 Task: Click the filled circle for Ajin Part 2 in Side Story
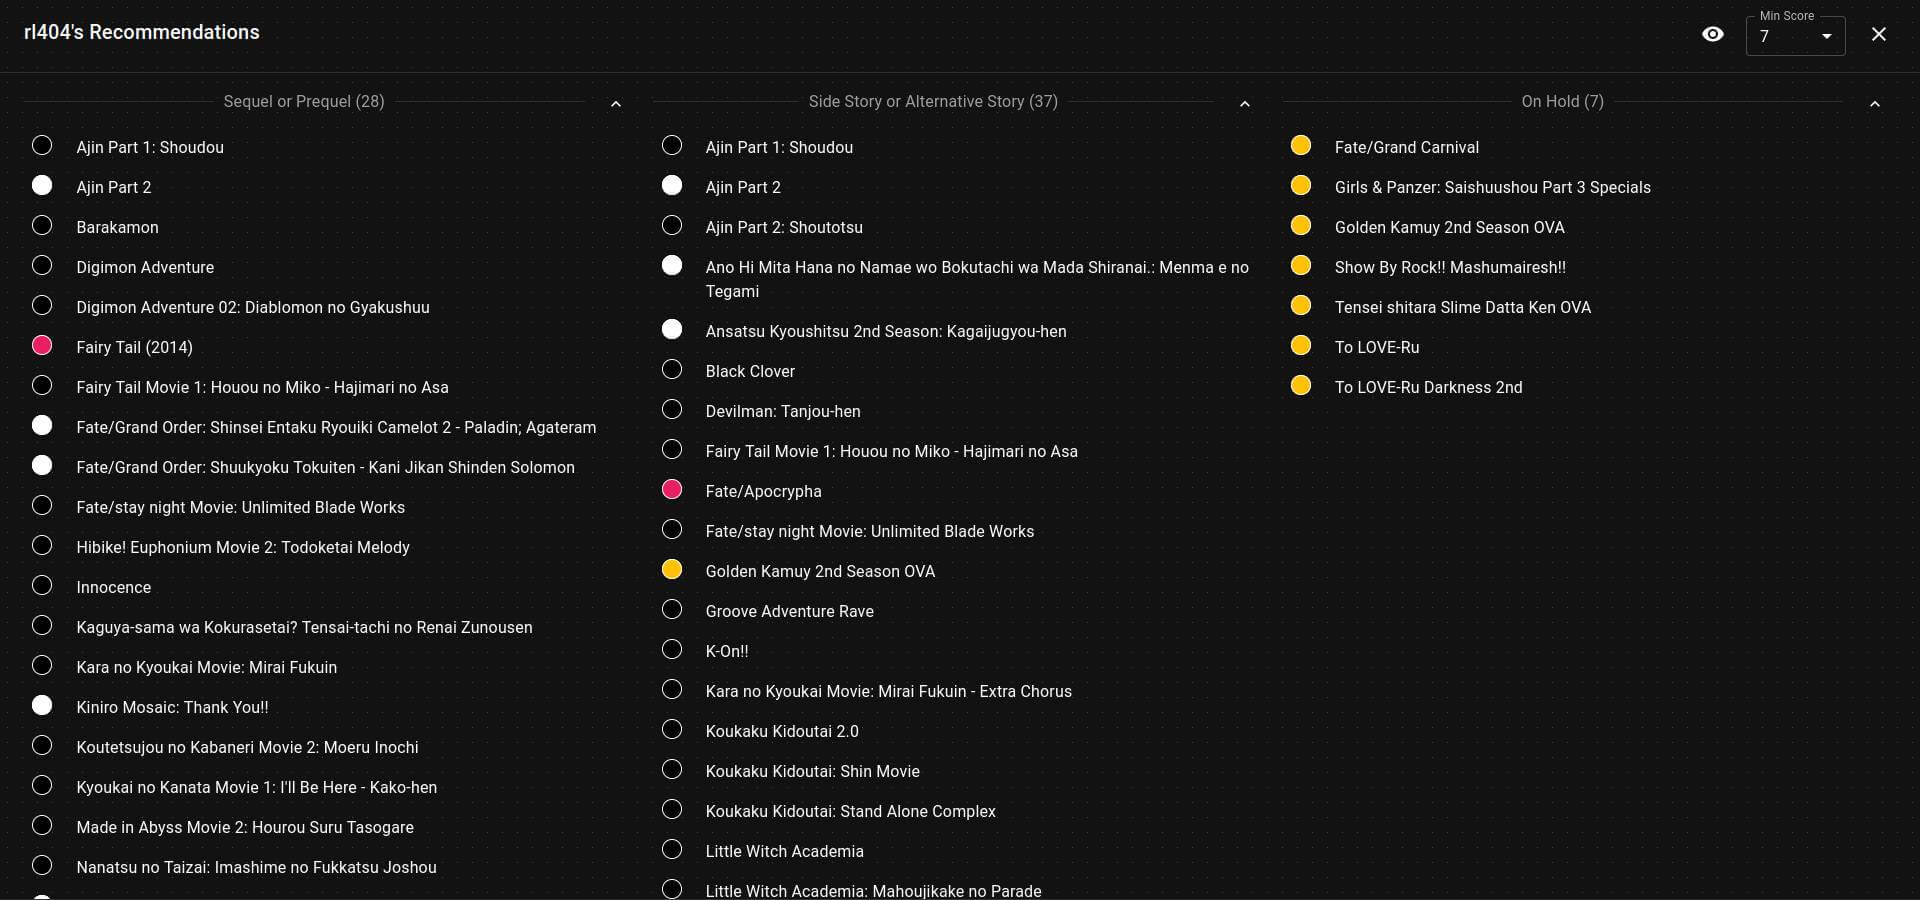[672, 185]
